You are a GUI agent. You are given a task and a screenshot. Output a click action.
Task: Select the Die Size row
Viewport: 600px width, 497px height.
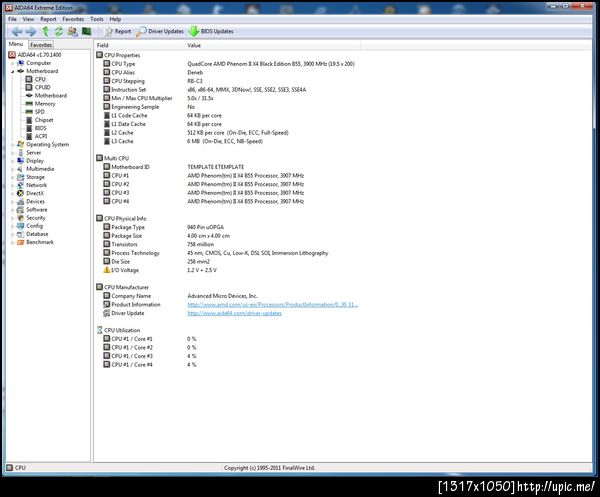click(x=157, y=262)
